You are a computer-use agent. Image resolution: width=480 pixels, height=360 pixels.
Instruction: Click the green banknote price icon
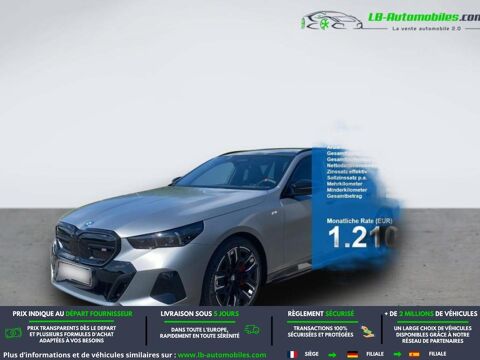(x=13, y=333)
